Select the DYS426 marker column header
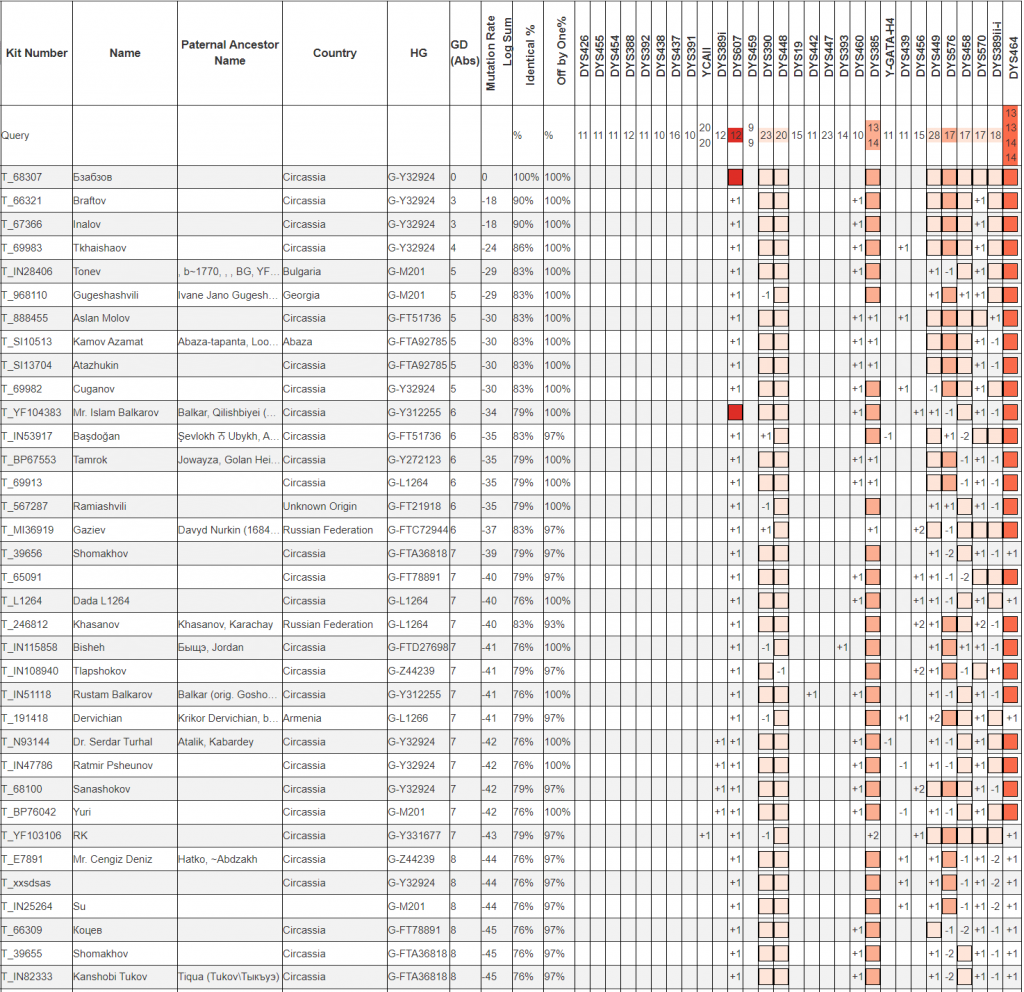The image size is (1024, 992). tap(582, 53)
